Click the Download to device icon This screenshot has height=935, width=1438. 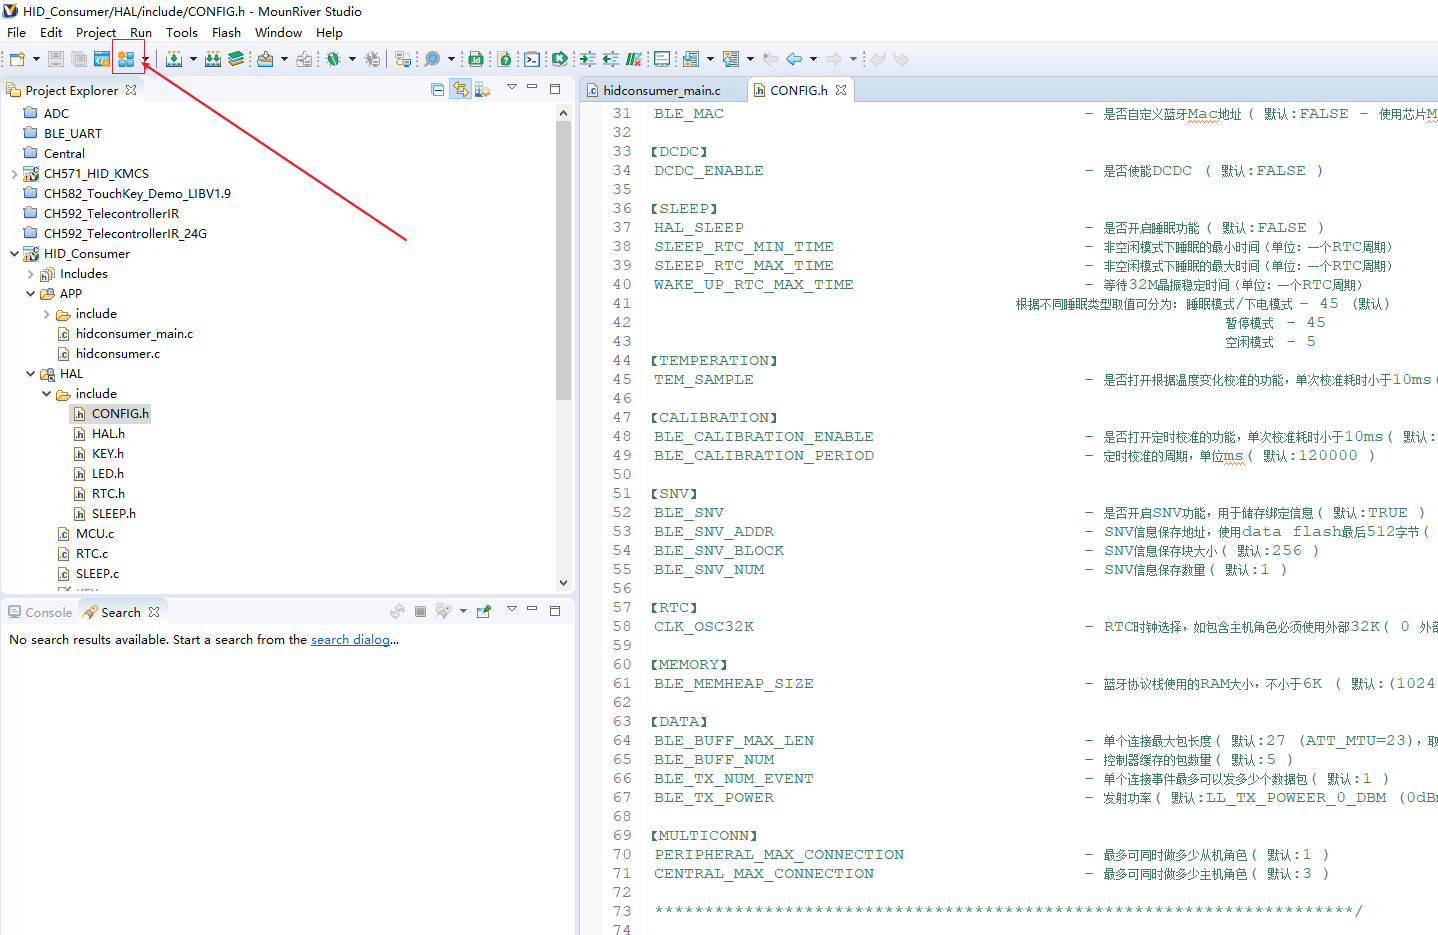pyautogui.click(x=265, y=59)
